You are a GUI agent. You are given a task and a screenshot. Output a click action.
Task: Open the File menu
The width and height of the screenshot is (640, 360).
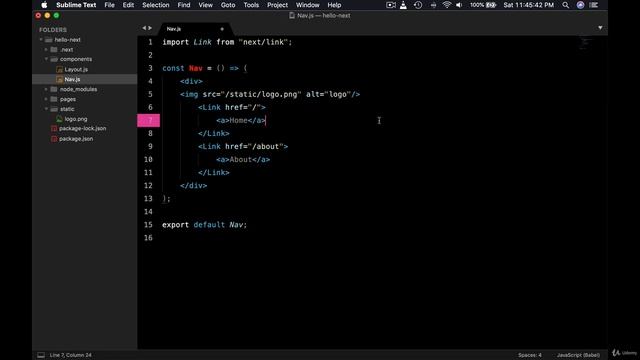(x=109, y=5)
